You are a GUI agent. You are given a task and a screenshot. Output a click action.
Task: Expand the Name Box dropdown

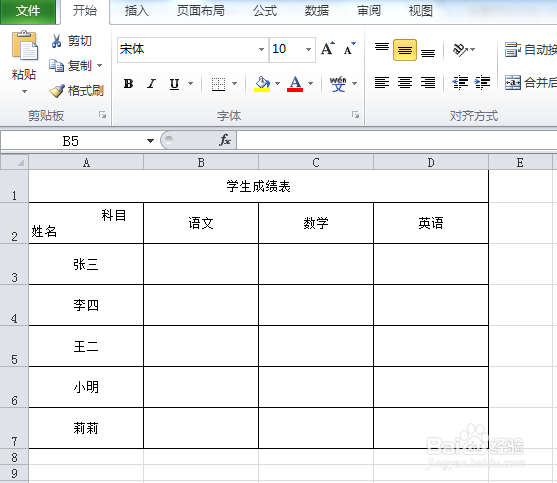150,141
